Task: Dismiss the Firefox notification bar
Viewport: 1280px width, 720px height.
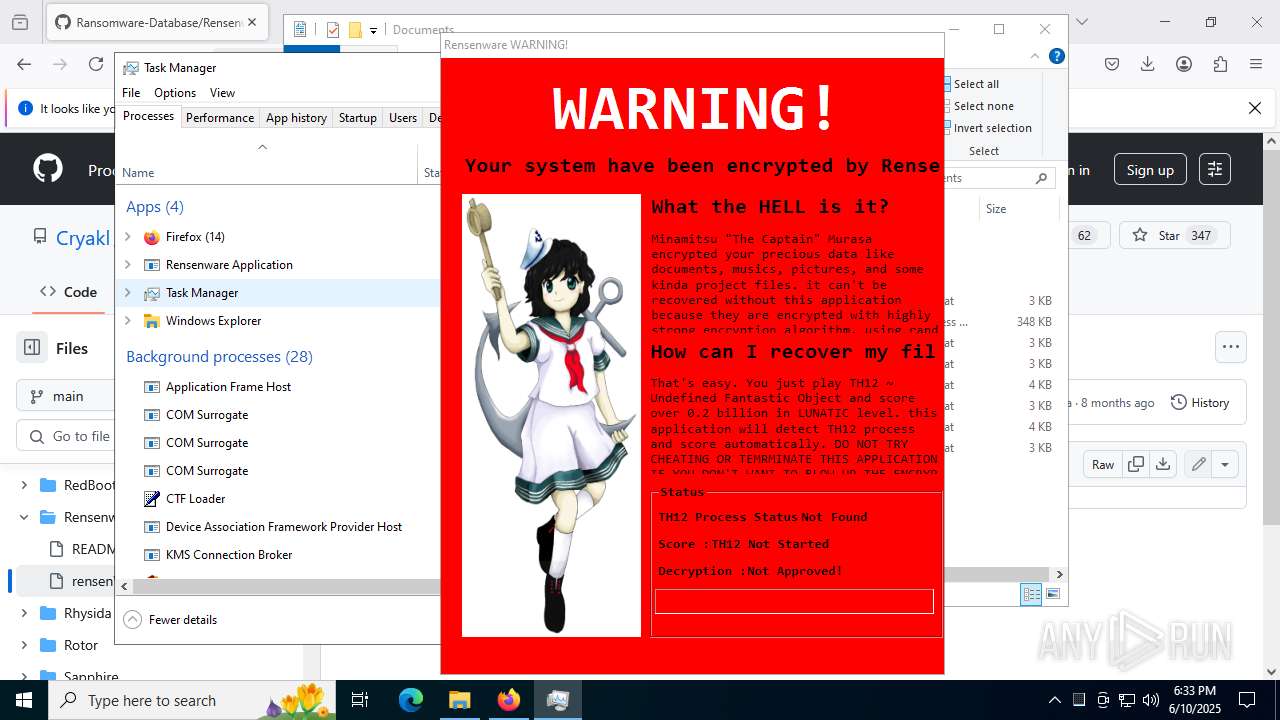Action: point(1255,108)
